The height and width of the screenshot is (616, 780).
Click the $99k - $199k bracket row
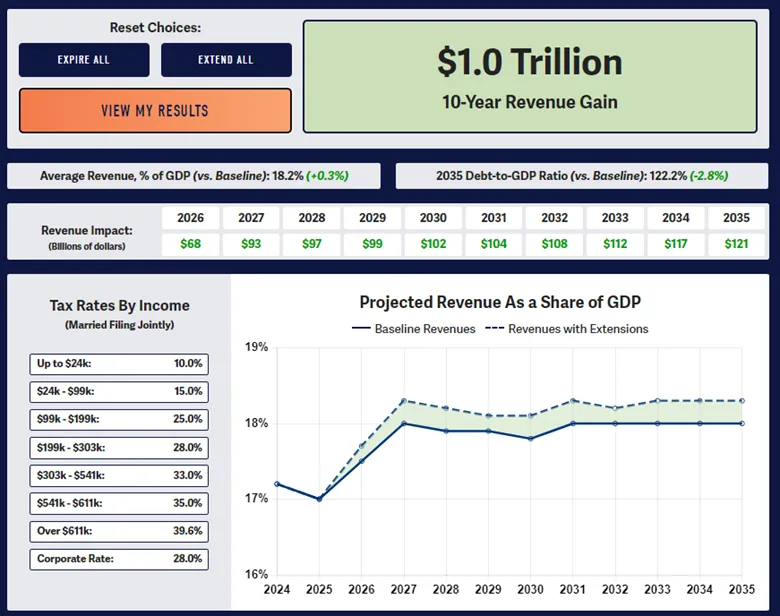coord(119,420)
